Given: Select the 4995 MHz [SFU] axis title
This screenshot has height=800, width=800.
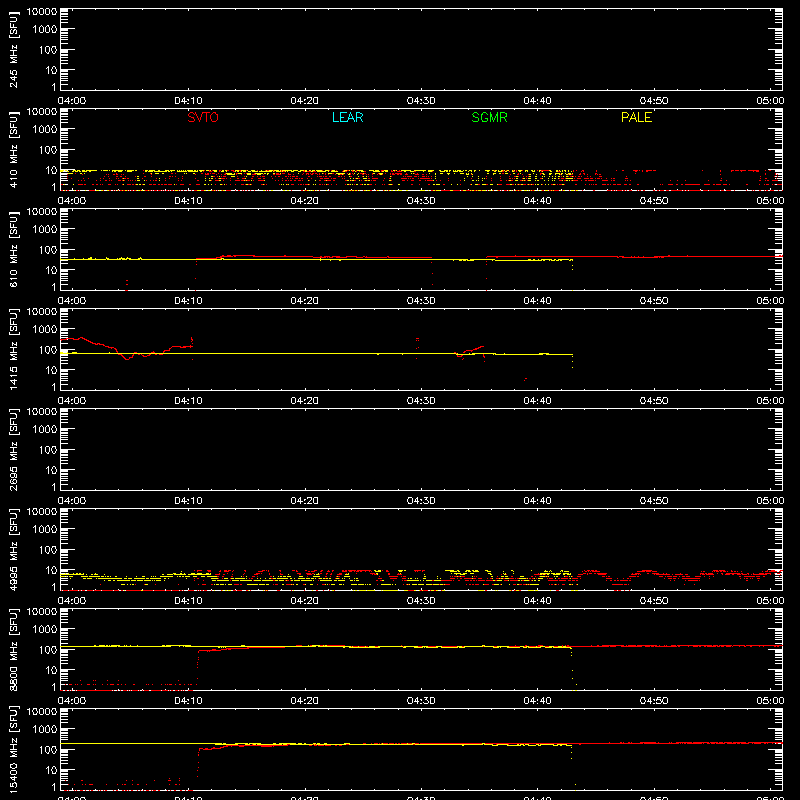Looking at the screenshot, I should point(14,549).
